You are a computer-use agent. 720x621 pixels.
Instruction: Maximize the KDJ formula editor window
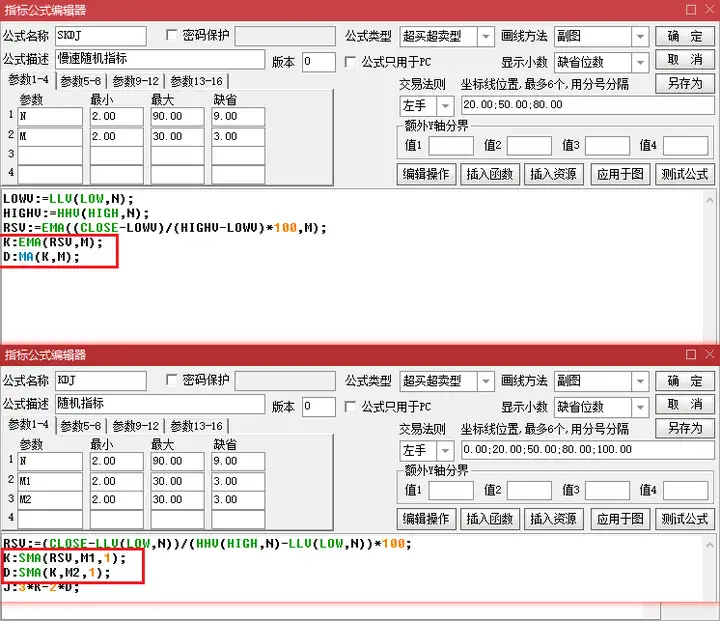click(x=691, y=354)
